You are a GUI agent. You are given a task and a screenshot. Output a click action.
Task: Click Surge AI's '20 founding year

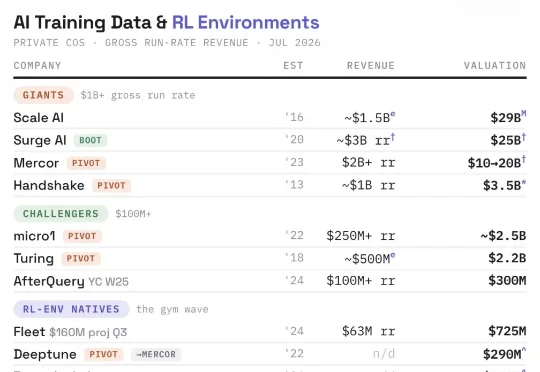click(294, 140)
